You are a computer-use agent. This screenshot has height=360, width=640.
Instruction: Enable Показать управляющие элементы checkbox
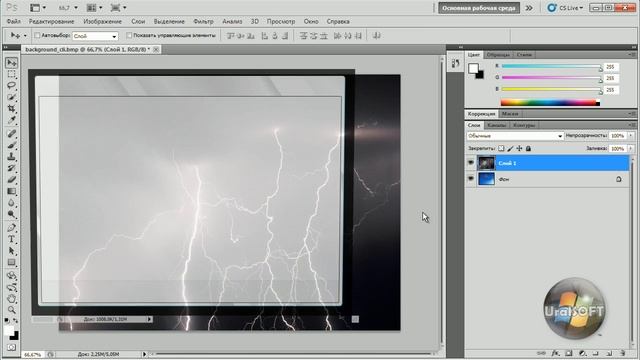pos(129,36)
